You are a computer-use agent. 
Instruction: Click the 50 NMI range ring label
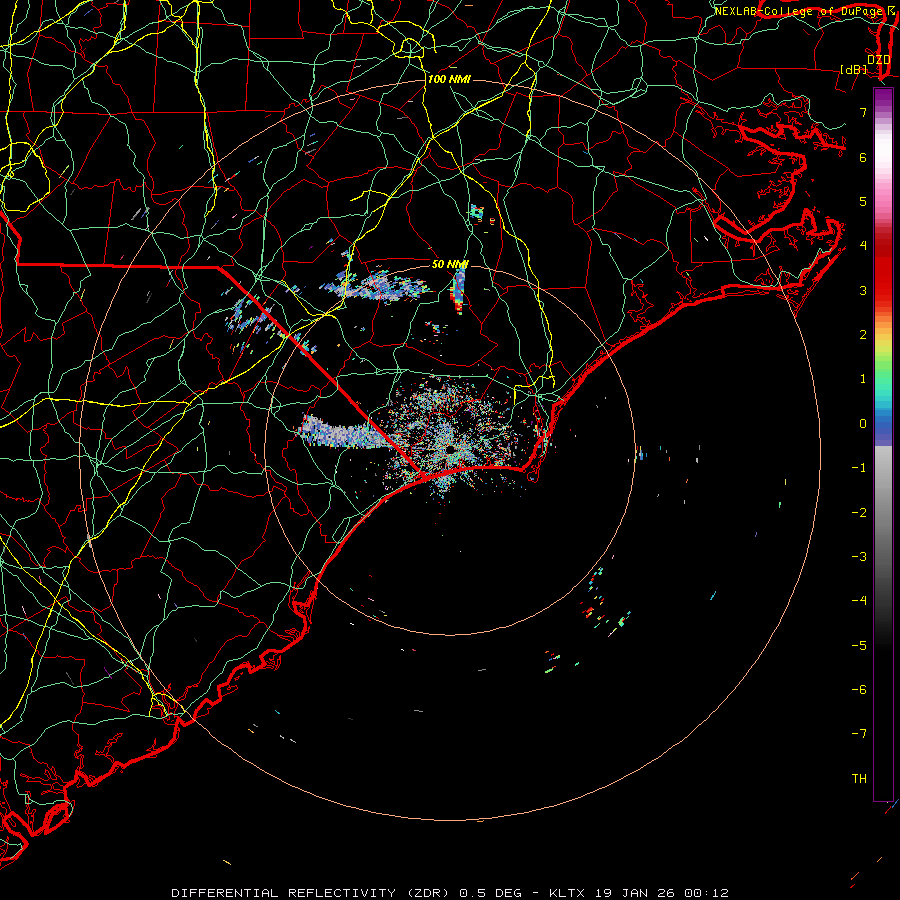449,264
